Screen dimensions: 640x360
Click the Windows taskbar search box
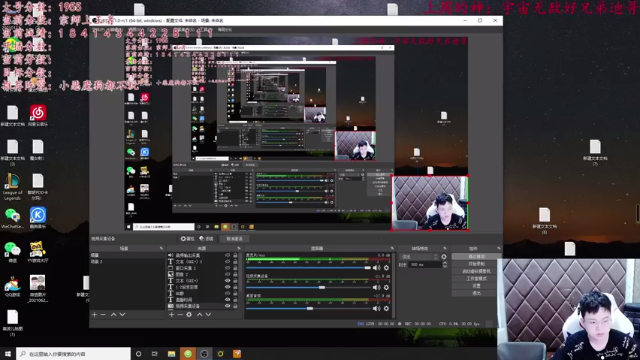(x=73, y=354)
